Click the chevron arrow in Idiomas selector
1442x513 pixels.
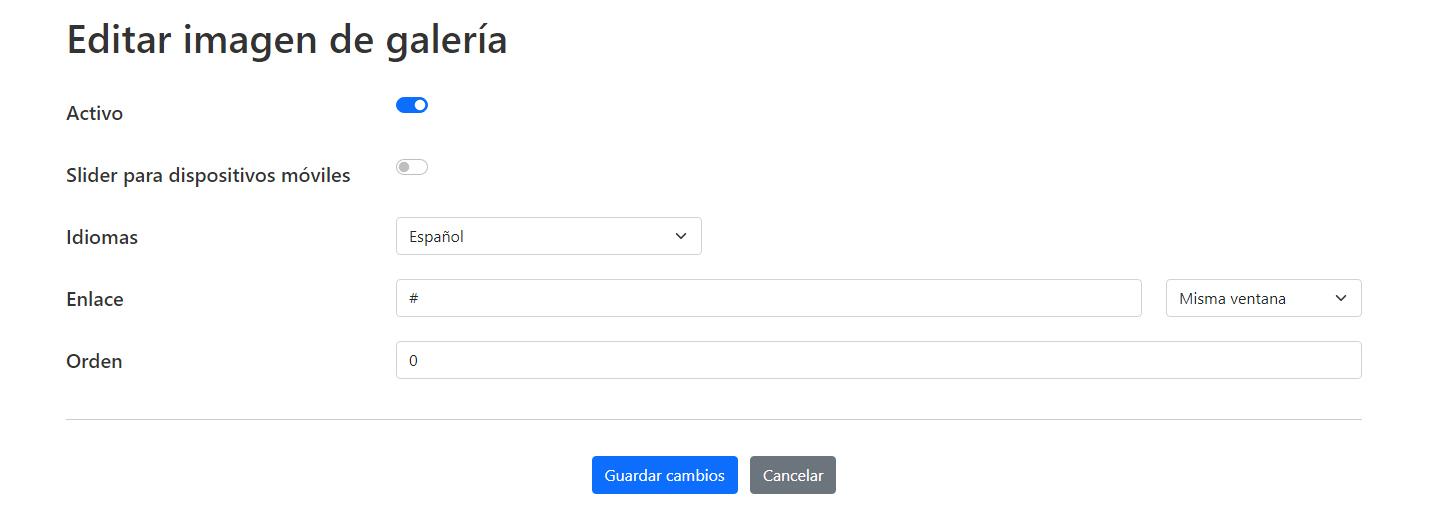pyautogui.click(x=681, y=237)
